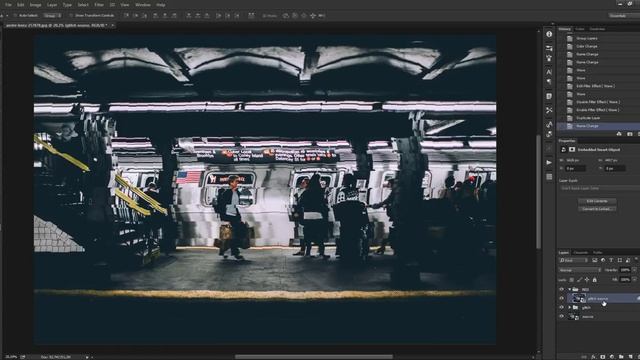The image size is (640, 360).
Task: Open the Normal blend mode dropdown
Action: (x=580, y=270)
